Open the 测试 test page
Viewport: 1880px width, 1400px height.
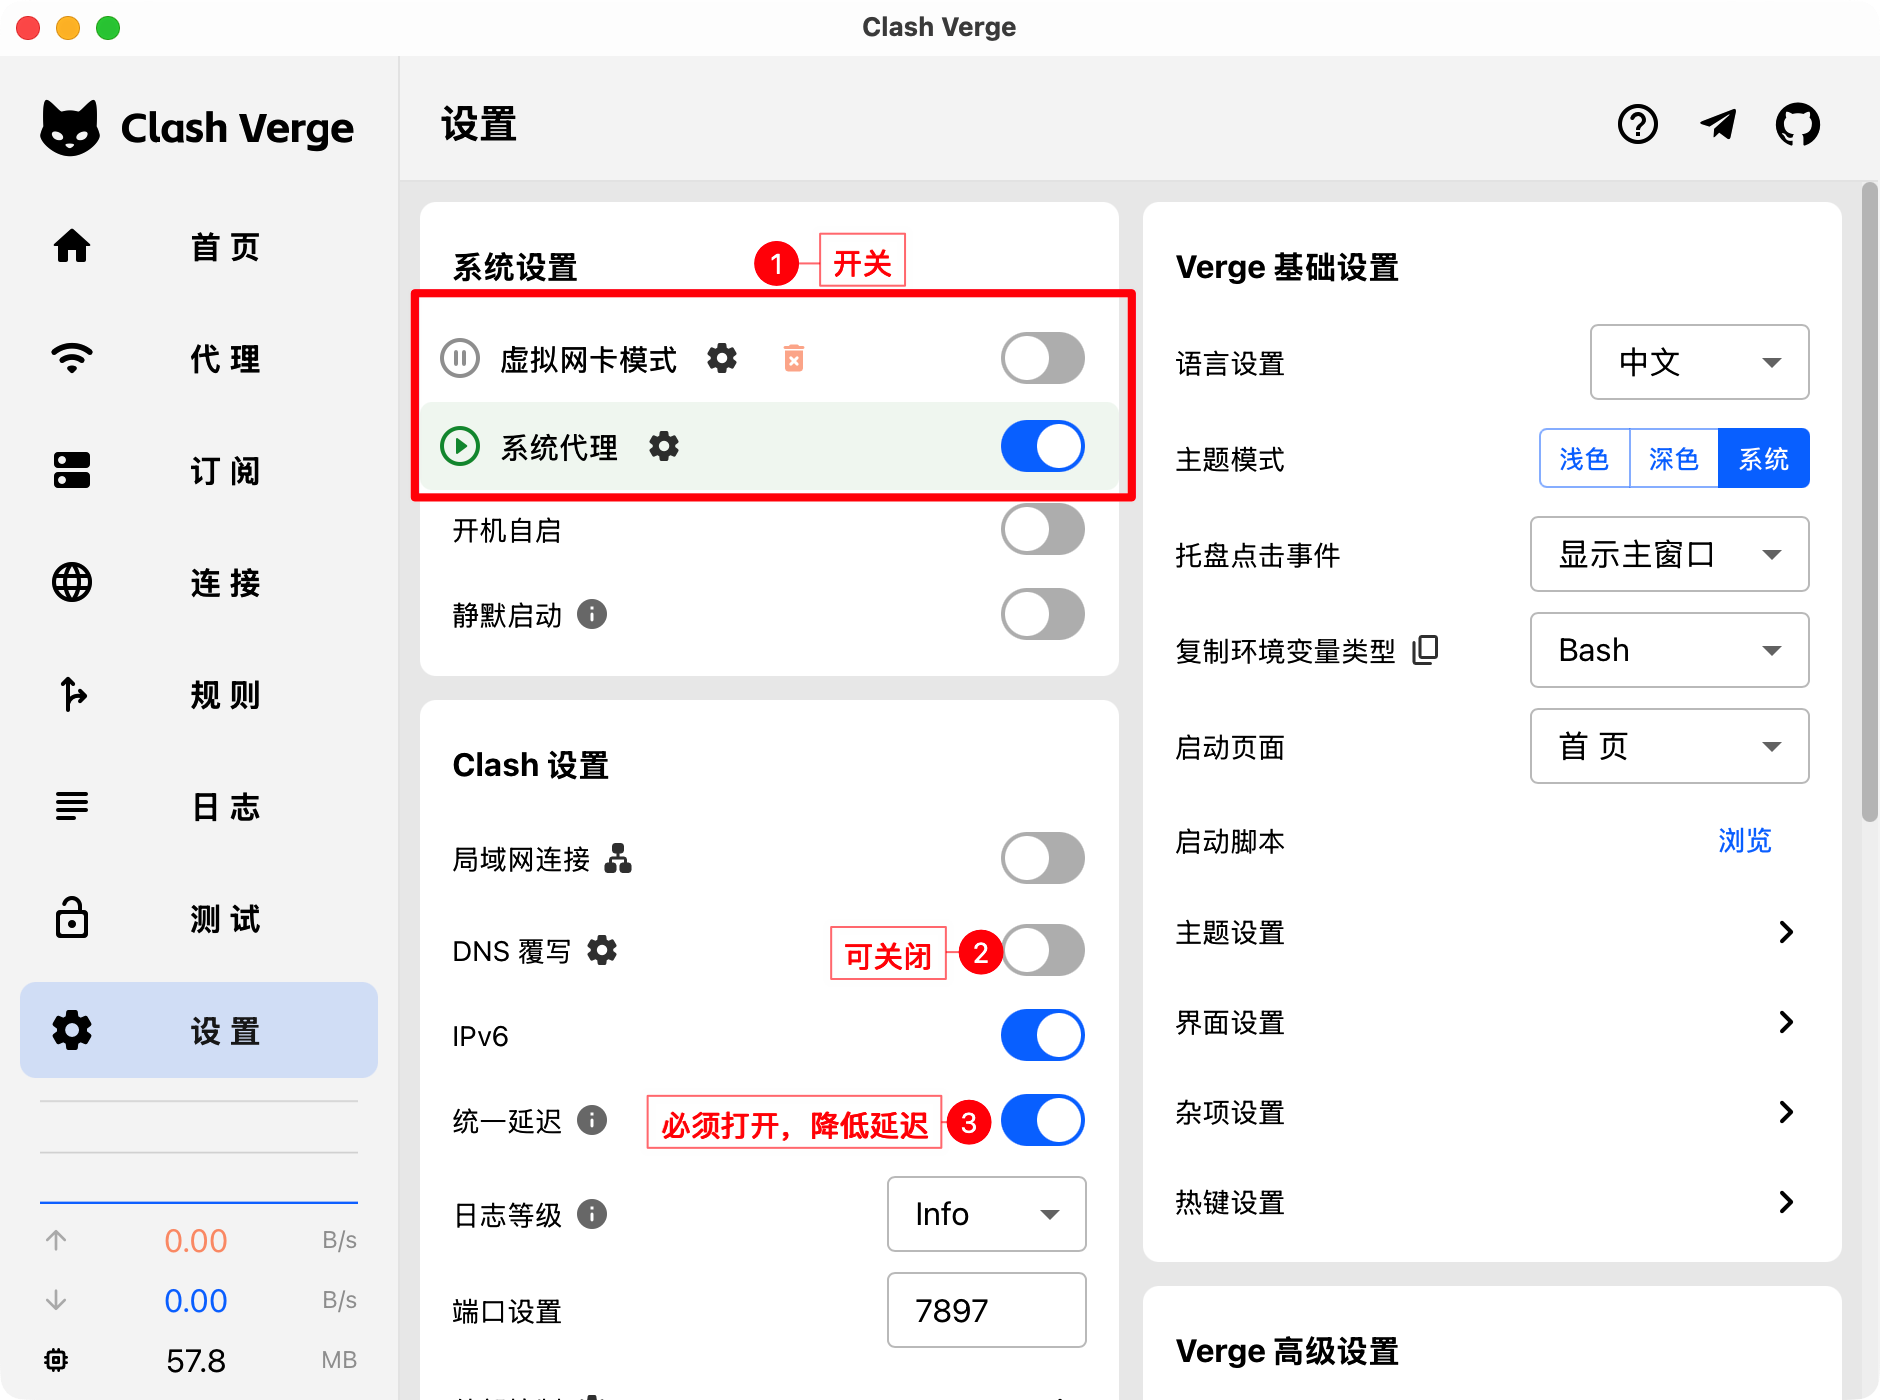pos(199,918)
